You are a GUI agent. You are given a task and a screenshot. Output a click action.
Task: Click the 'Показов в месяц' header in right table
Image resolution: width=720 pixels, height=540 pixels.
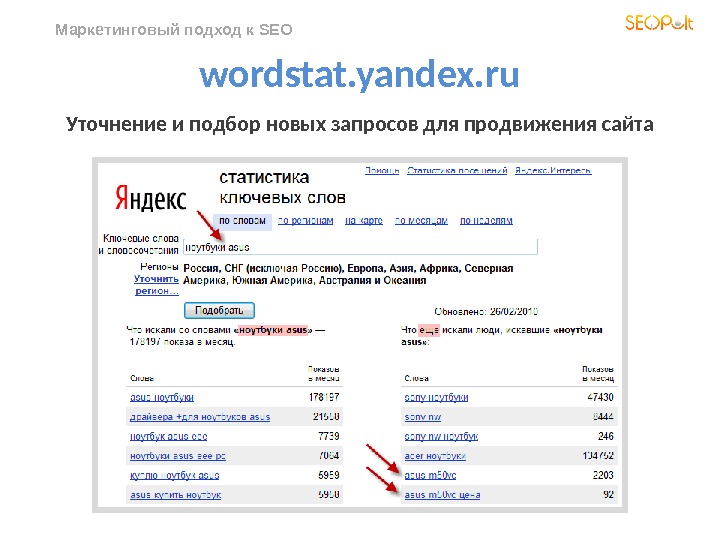(x=598, y=374)
